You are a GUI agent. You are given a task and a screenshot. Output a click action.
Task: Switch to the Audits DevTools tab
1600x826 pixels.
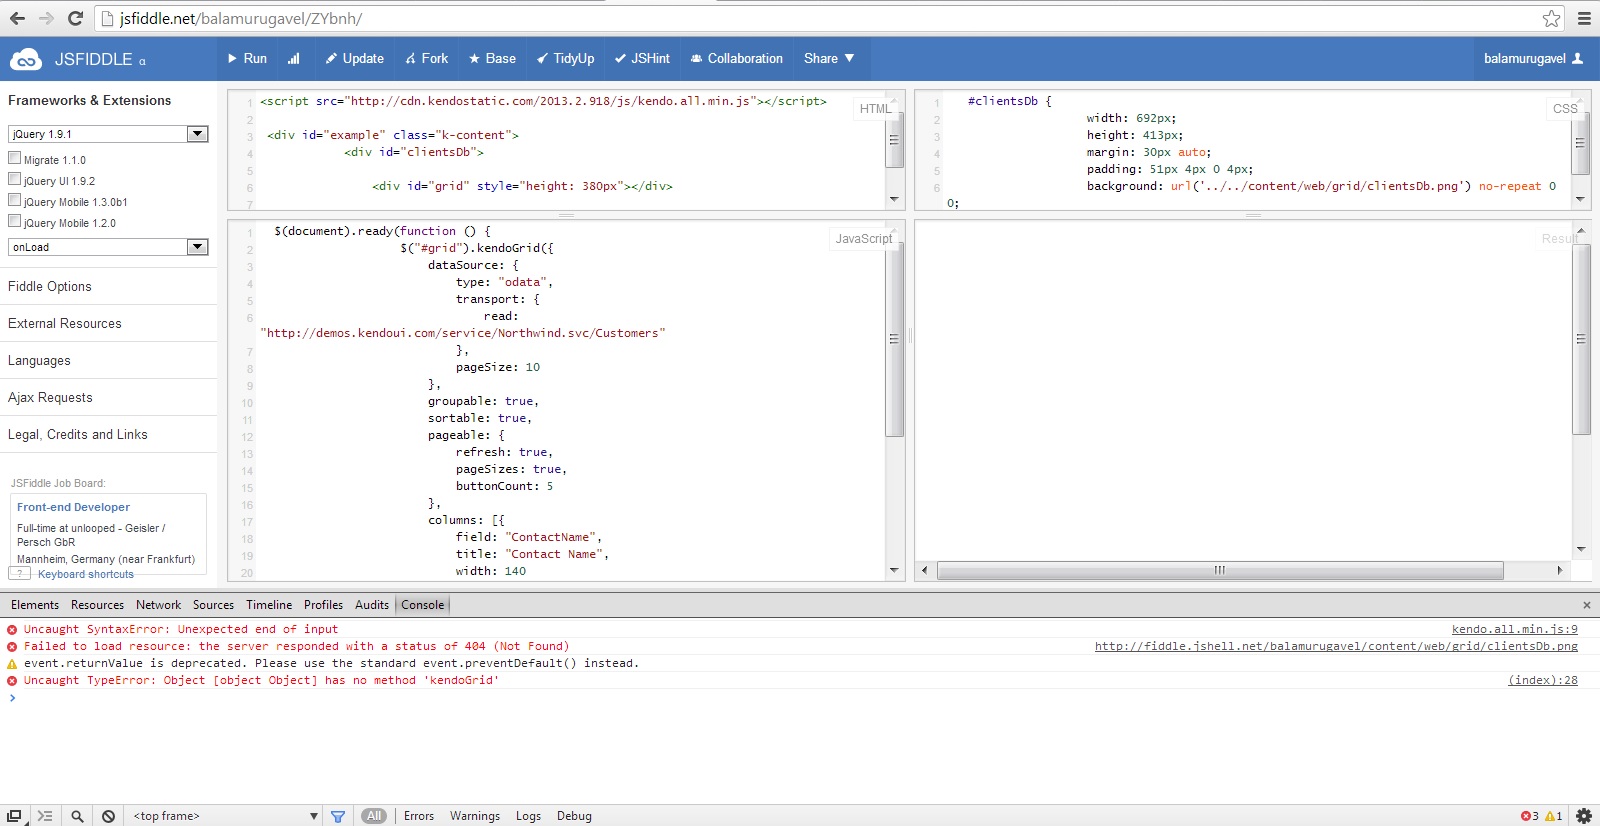372,605
